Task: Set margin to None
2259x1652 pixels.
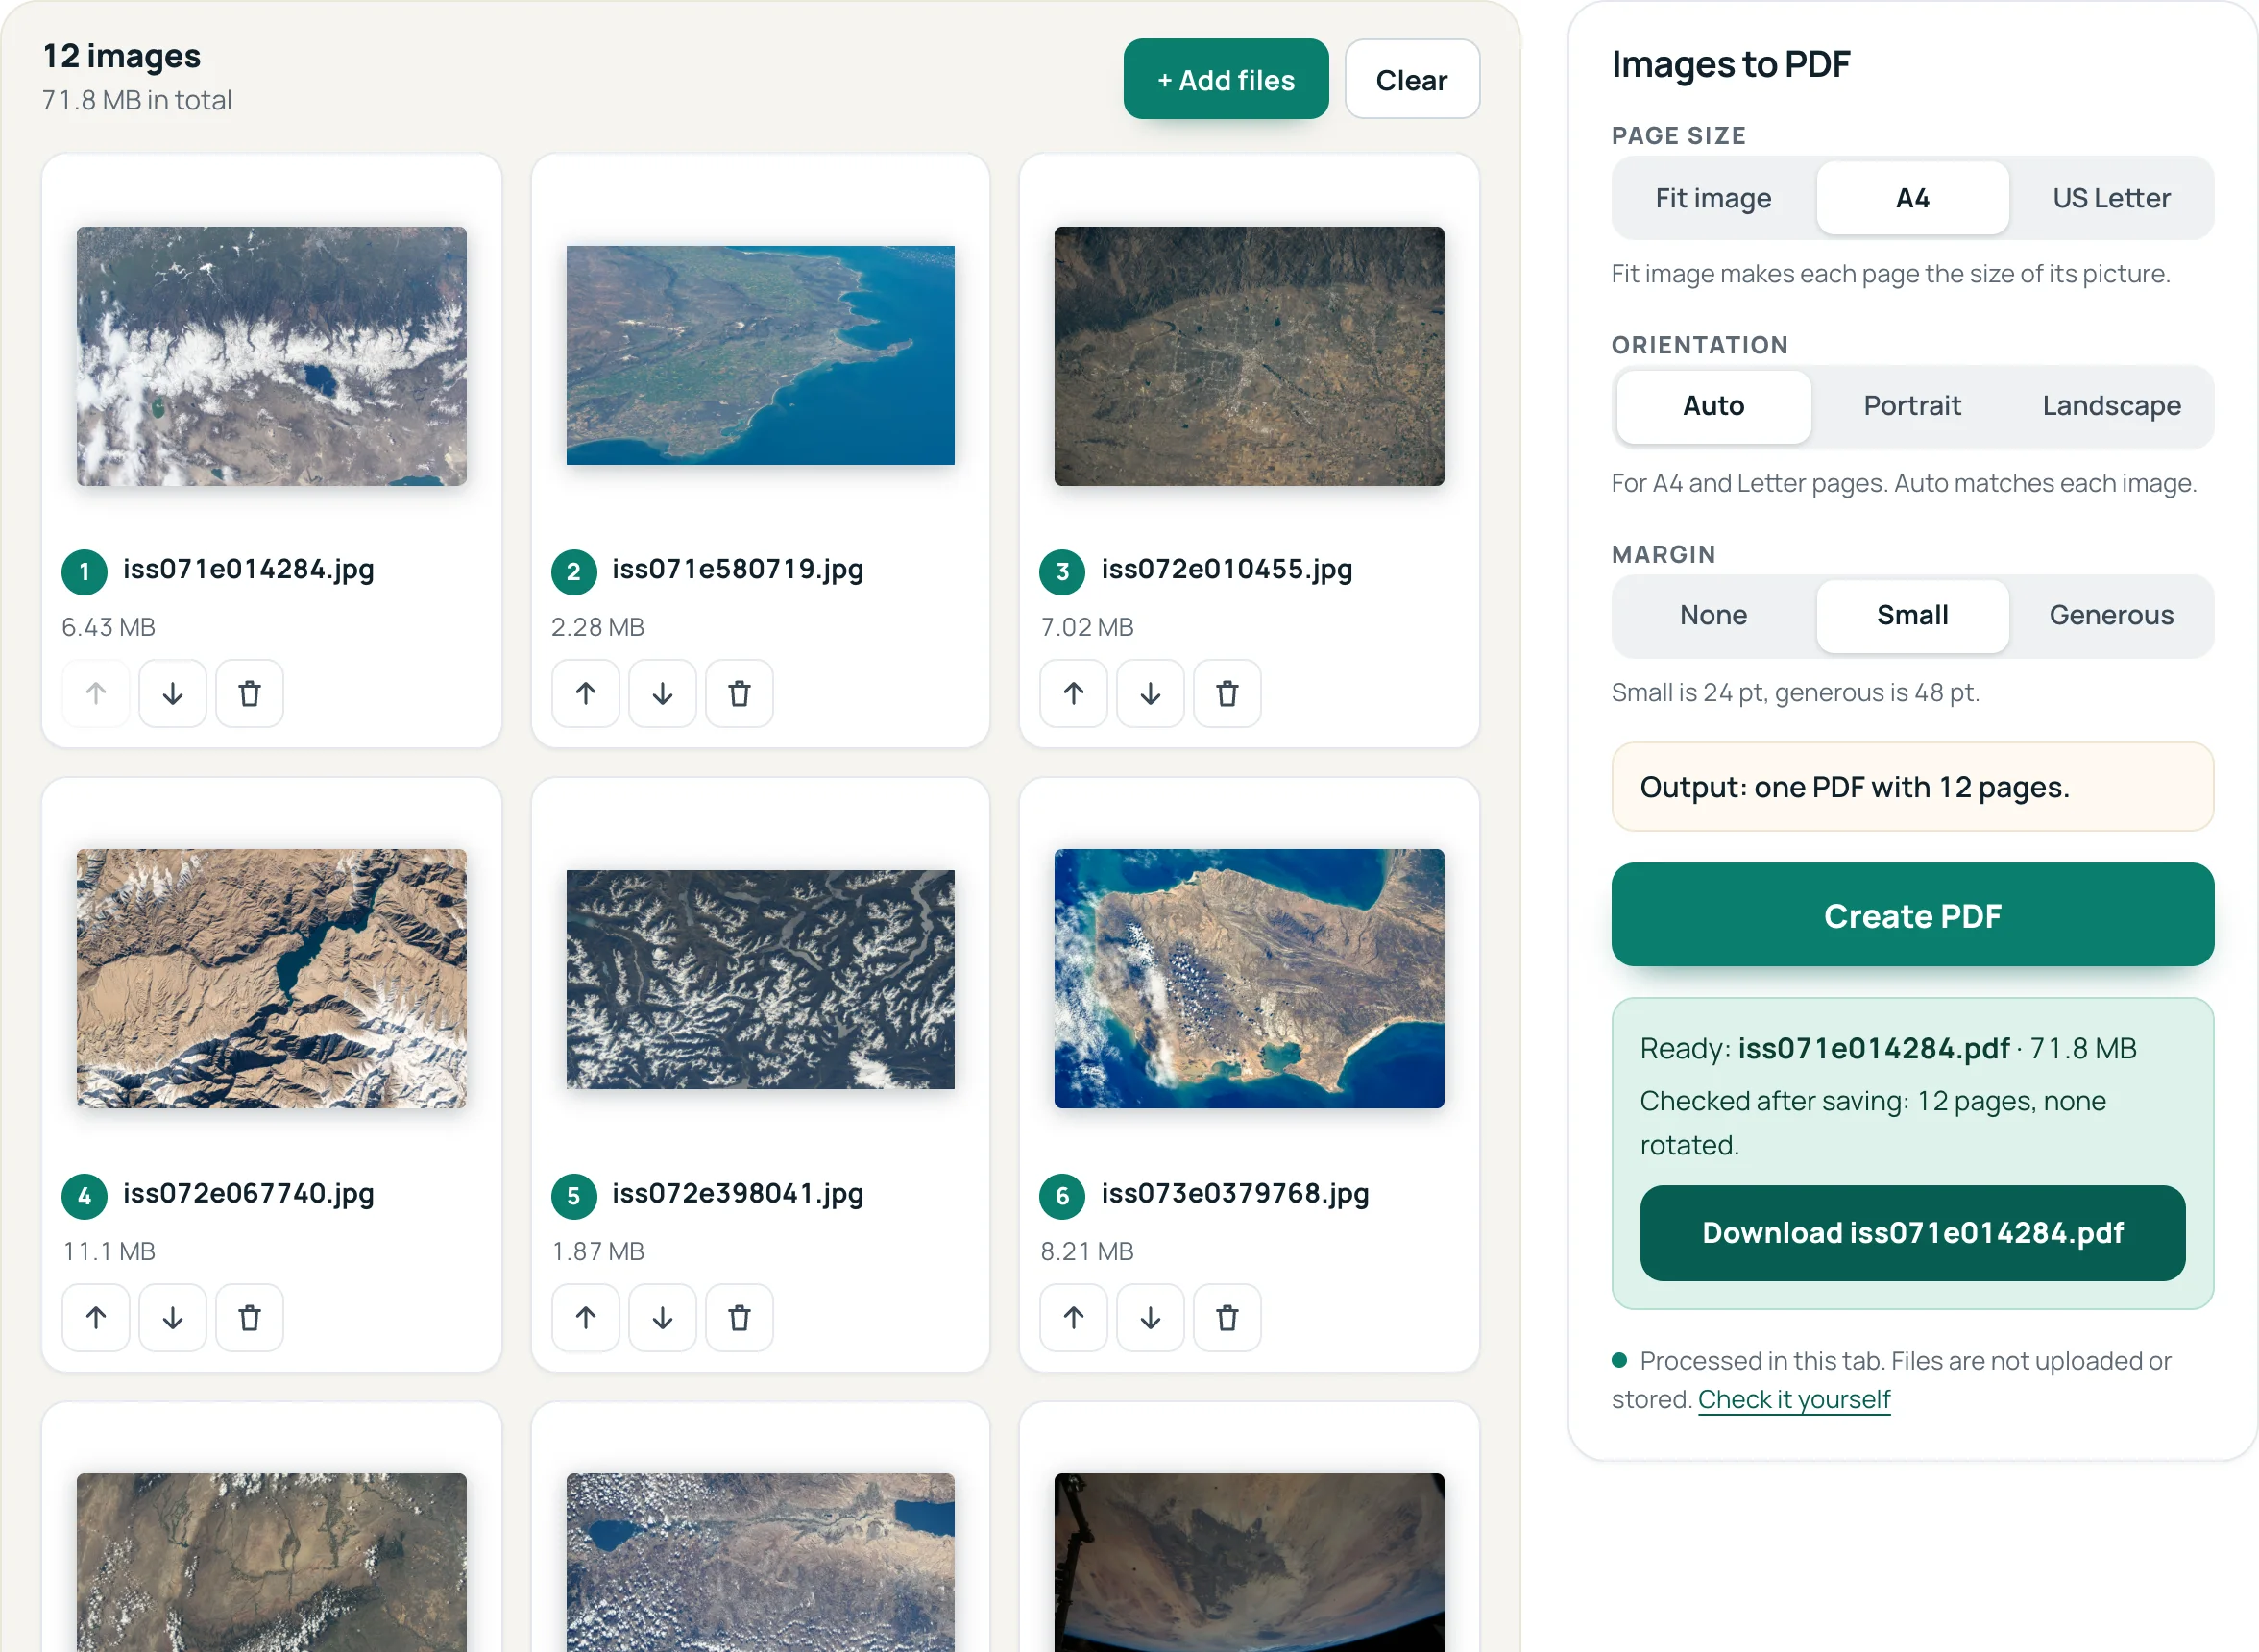Action: 1713,615
